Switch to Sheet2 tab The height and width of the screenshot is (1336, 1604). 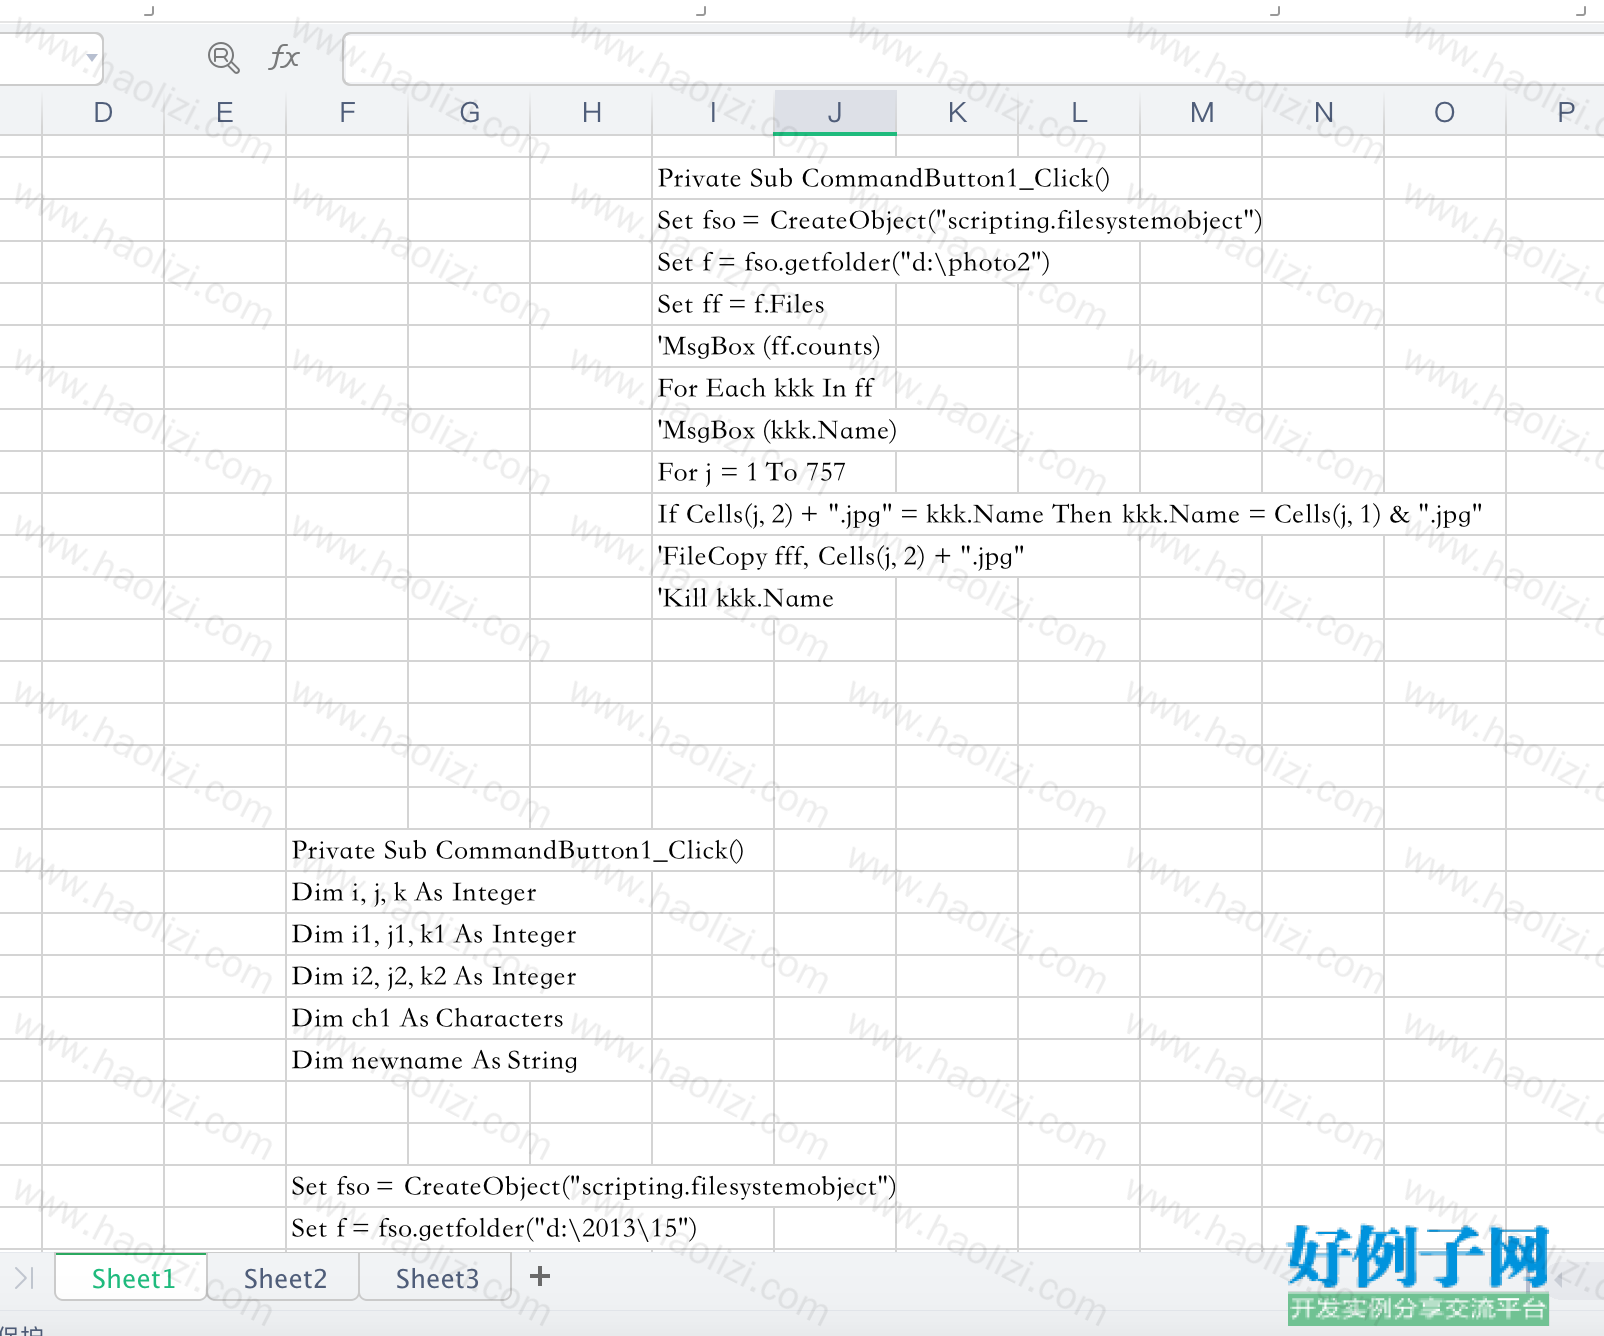tap(285, 1278)
